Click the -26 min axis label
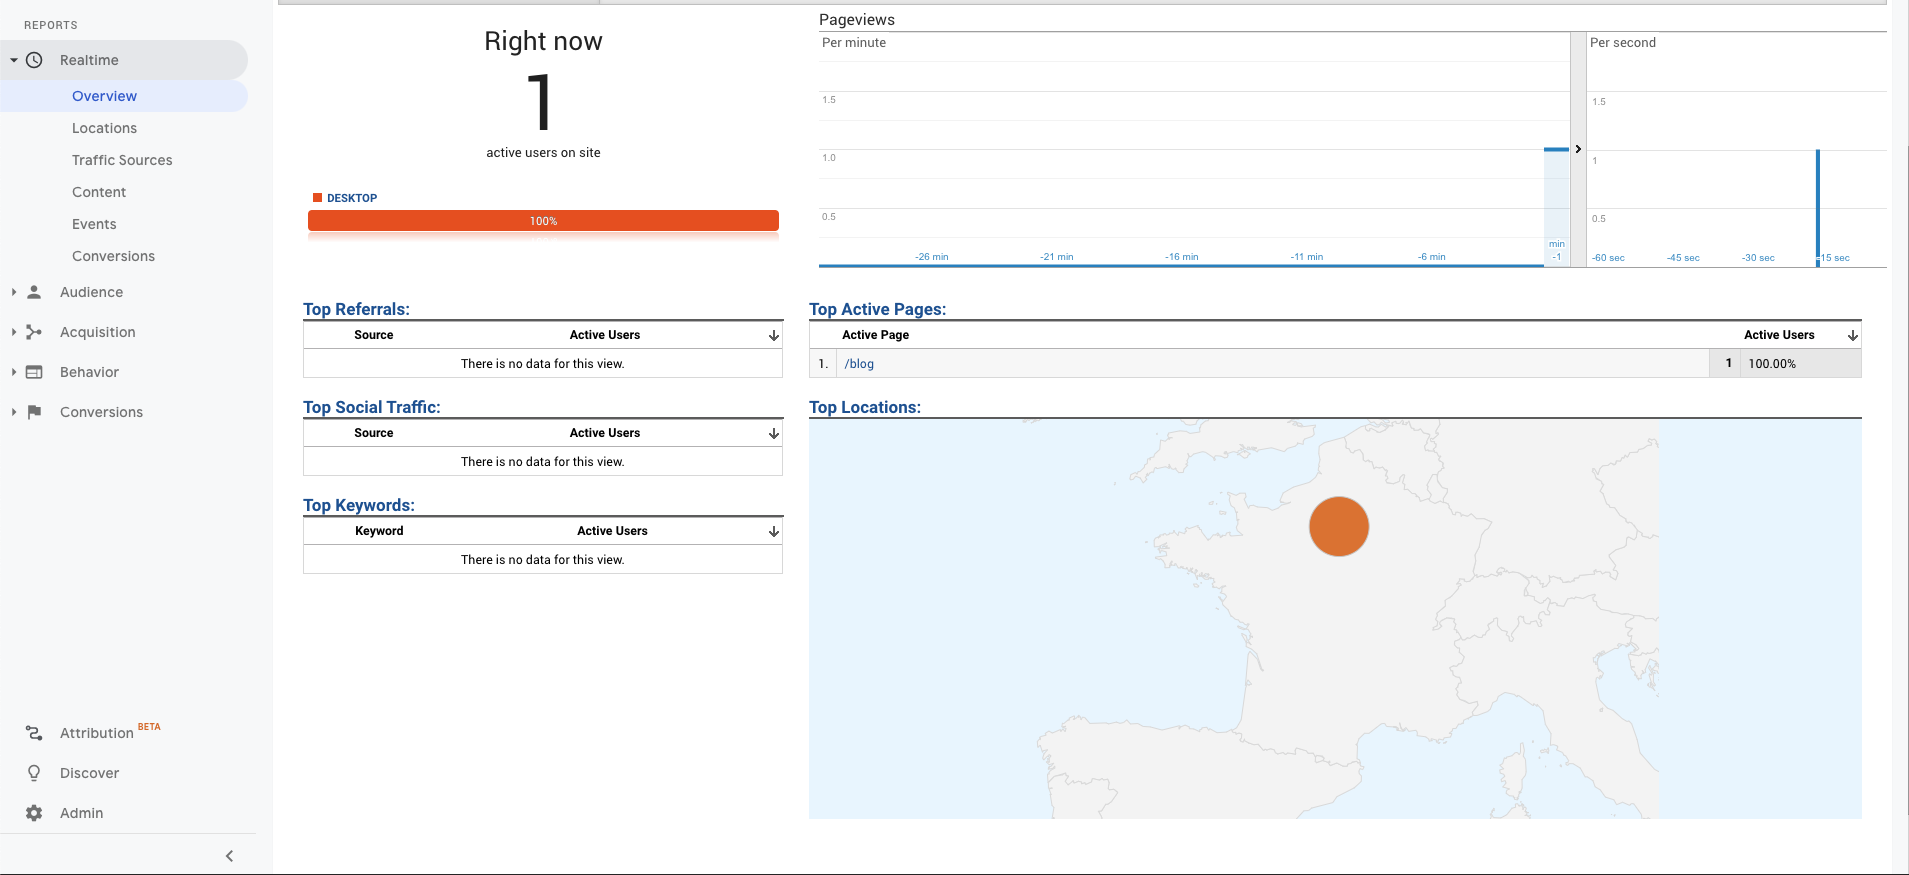This screenshot has height=875, width=1909. 932,257
